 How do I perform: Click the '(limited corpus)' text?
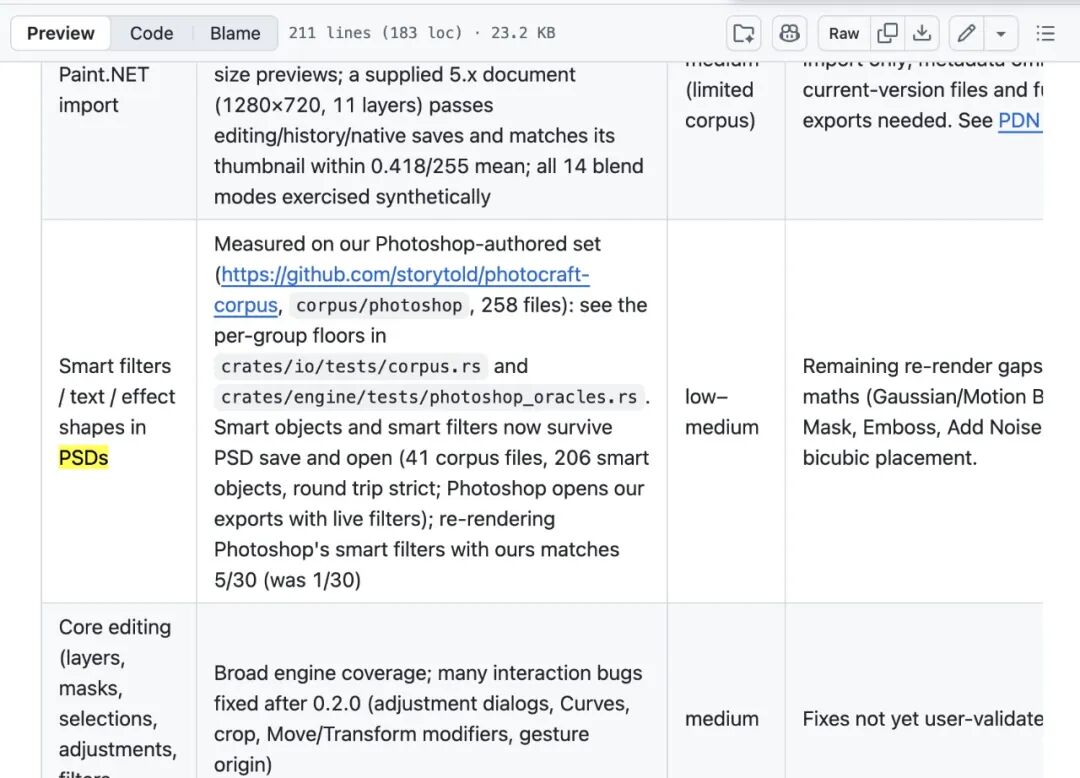point(720,105)
